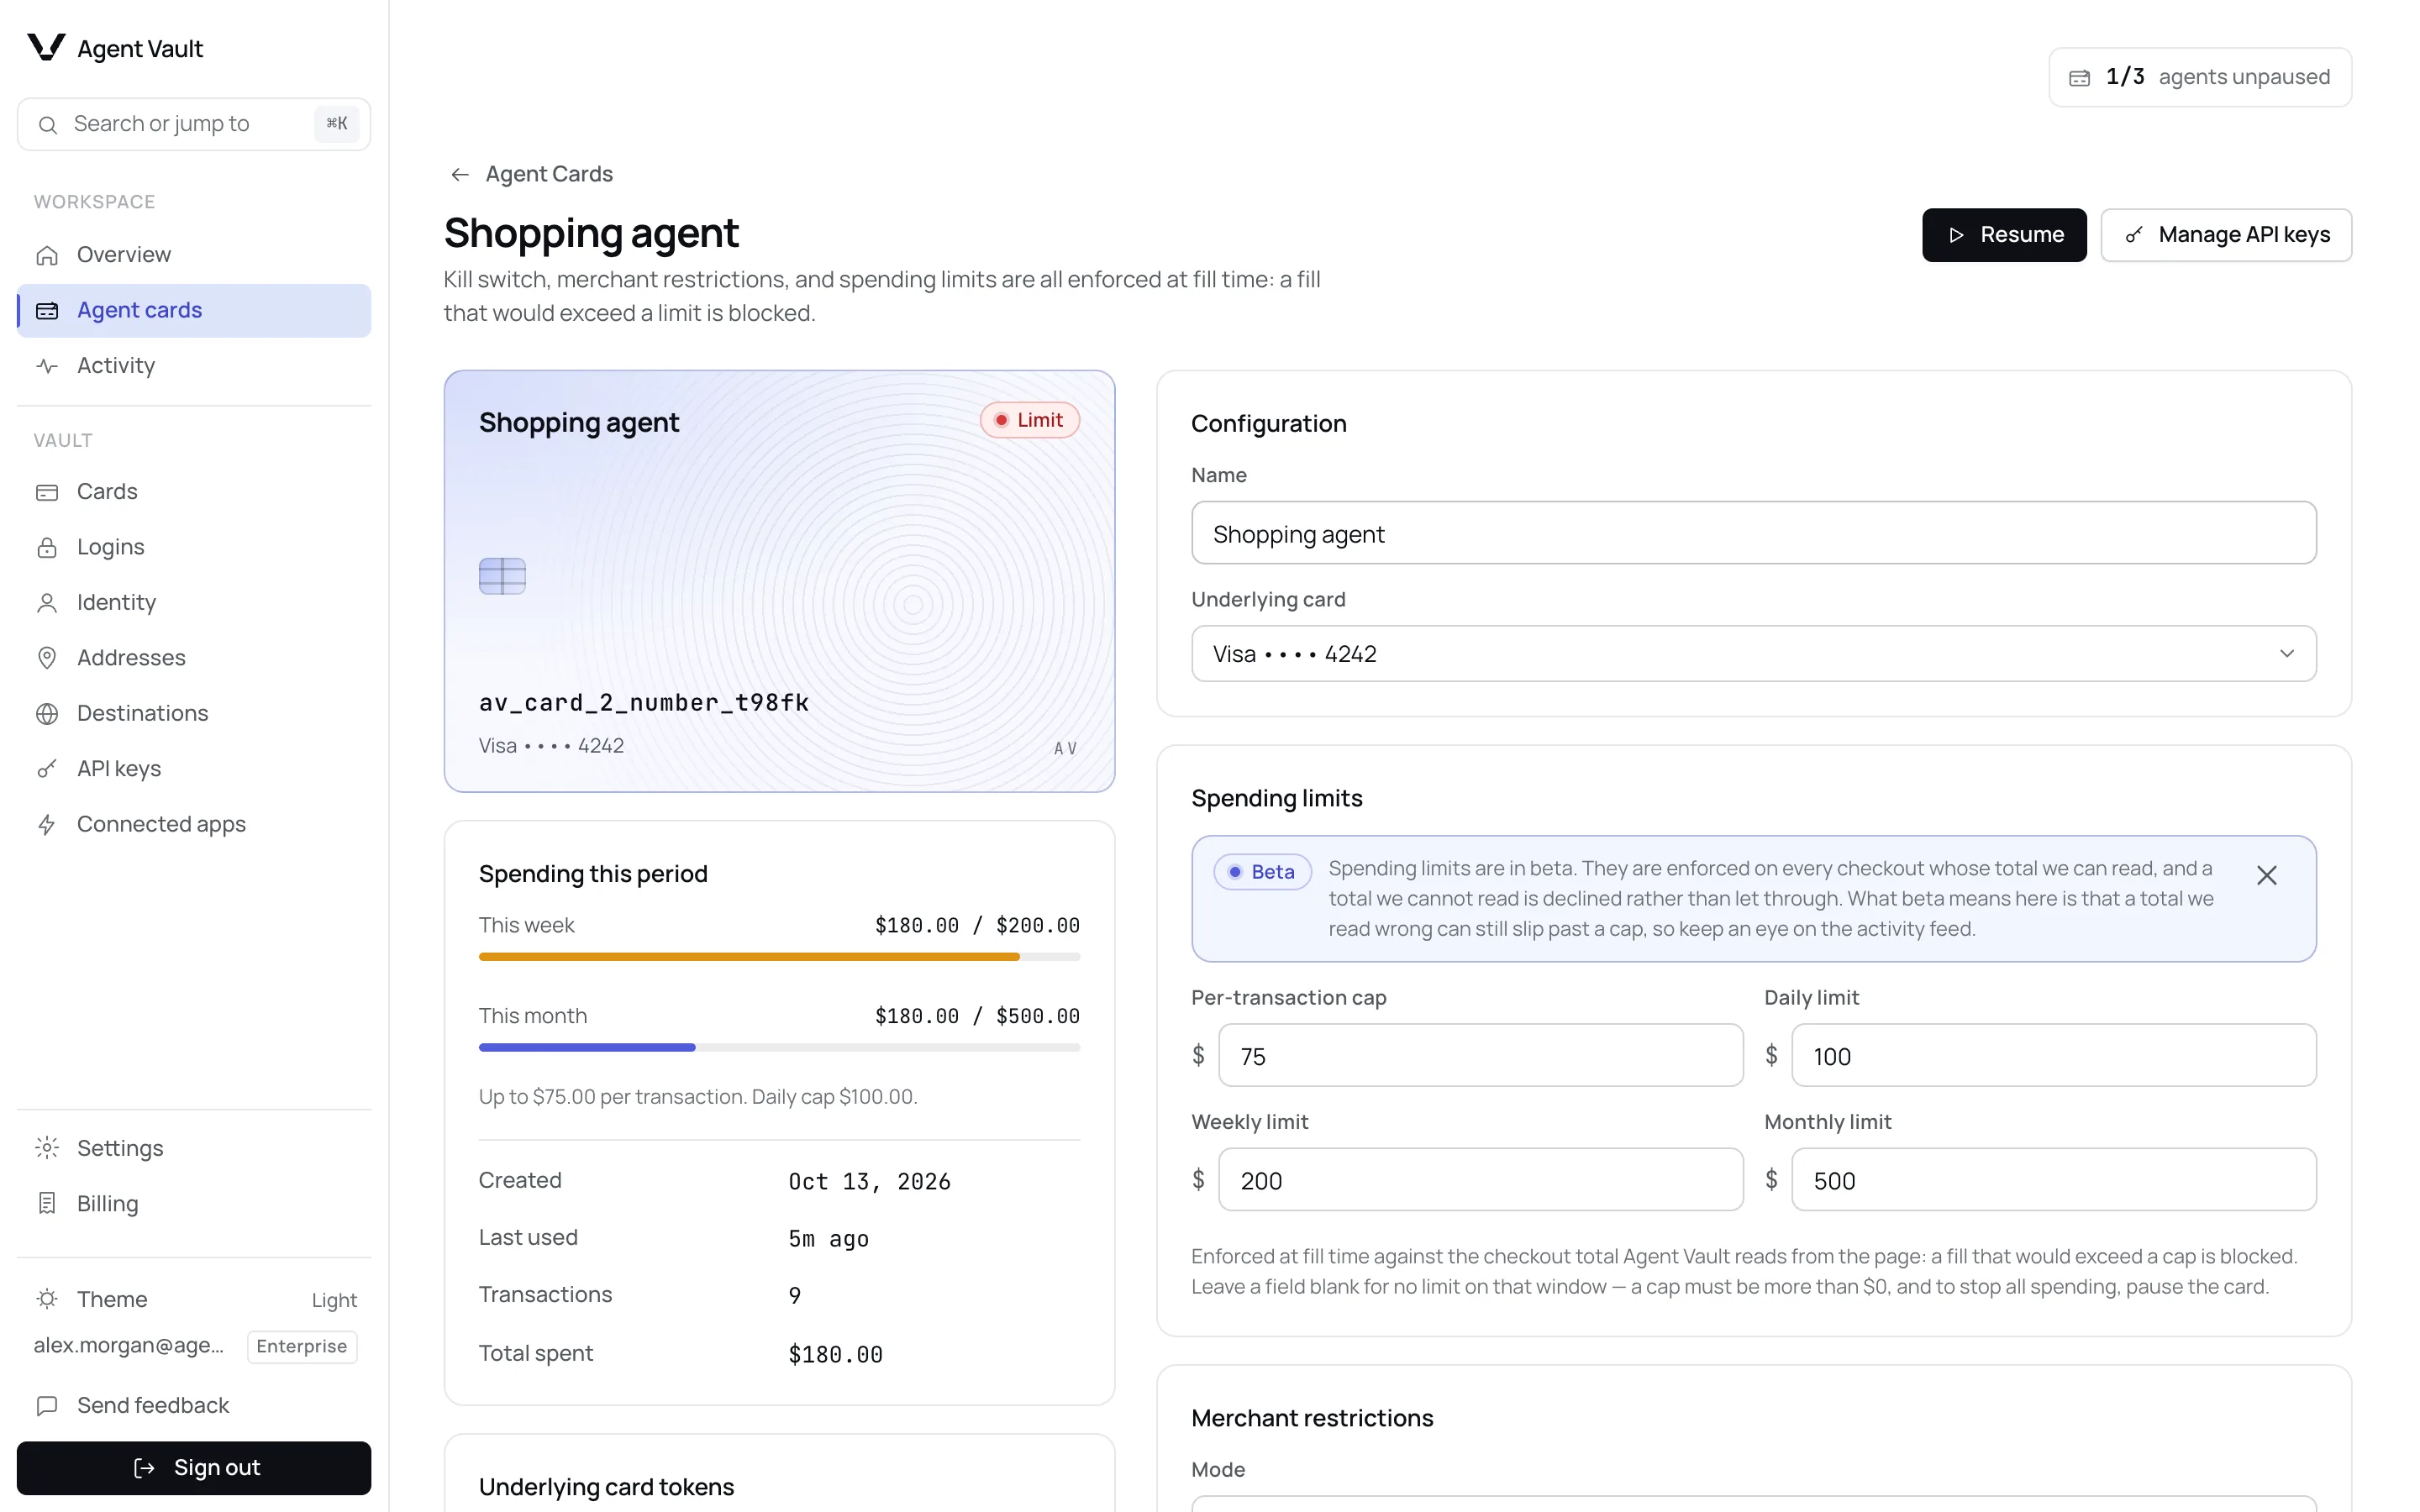Click the Resume play icon
This screenshot has width=2420, height=1512.
tap(1956, 235)
